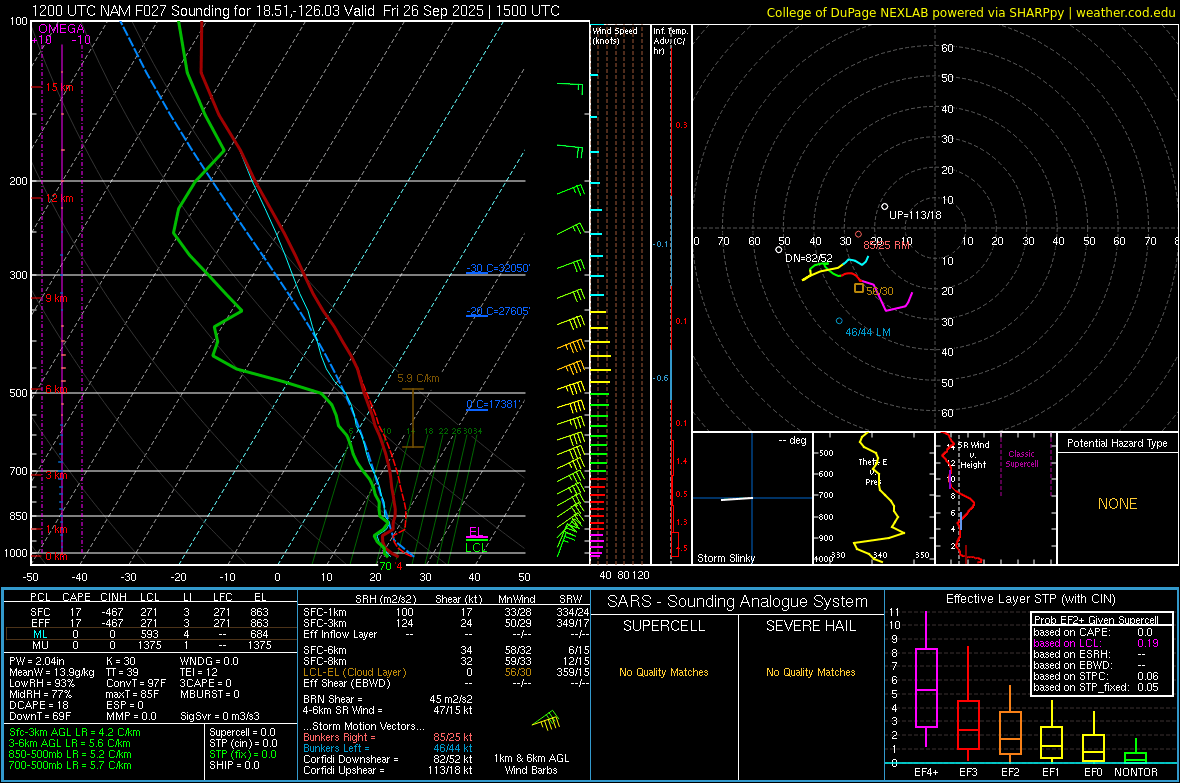
Task: Click the SR Wind v. Height plot label
Action: pos(974,455)
